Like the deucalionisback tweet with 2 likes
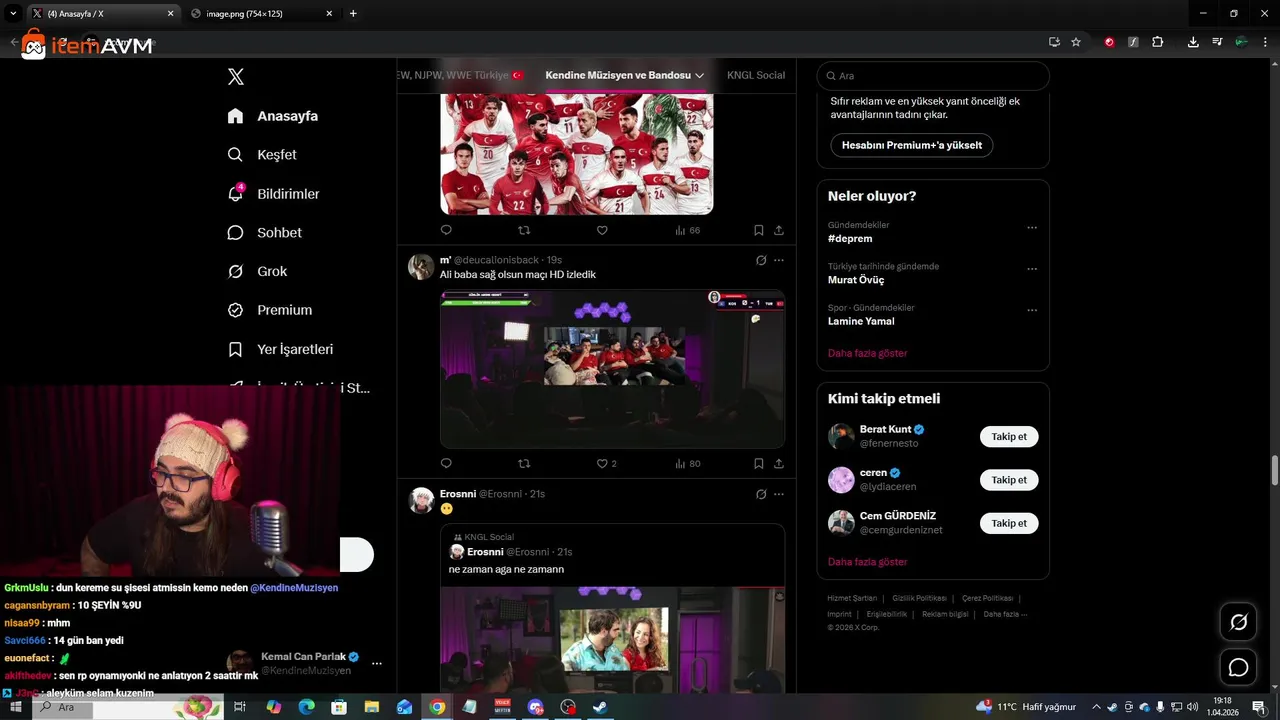The image size is (1280, 720). tap(606, 463)
